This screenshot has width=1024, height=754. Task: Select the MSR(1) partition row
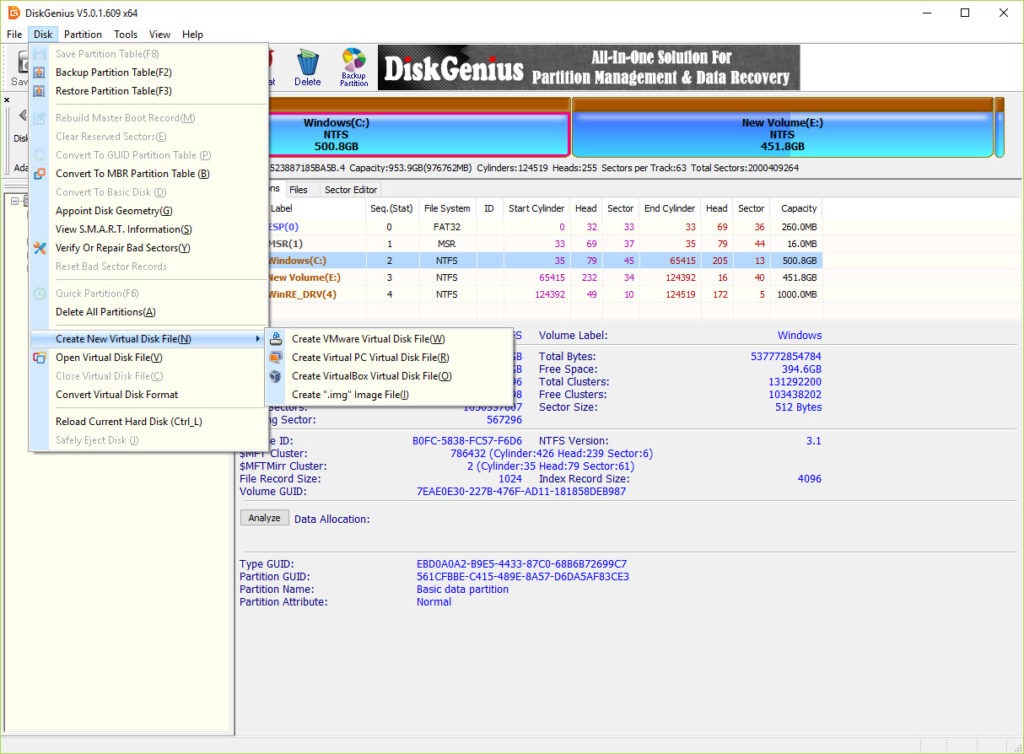pos(545,243)
